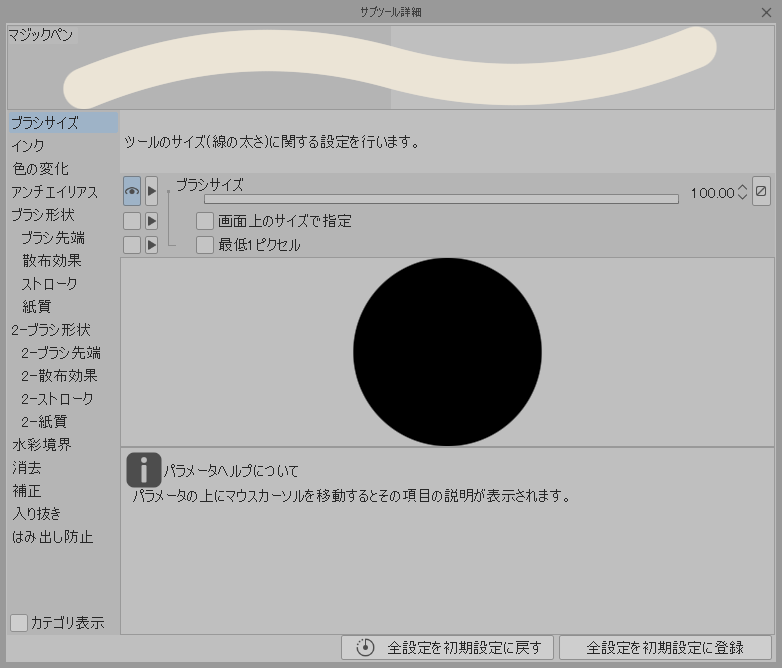Enable カテゴリ表示 checkbox
The image size is (782, 668).
19,623
